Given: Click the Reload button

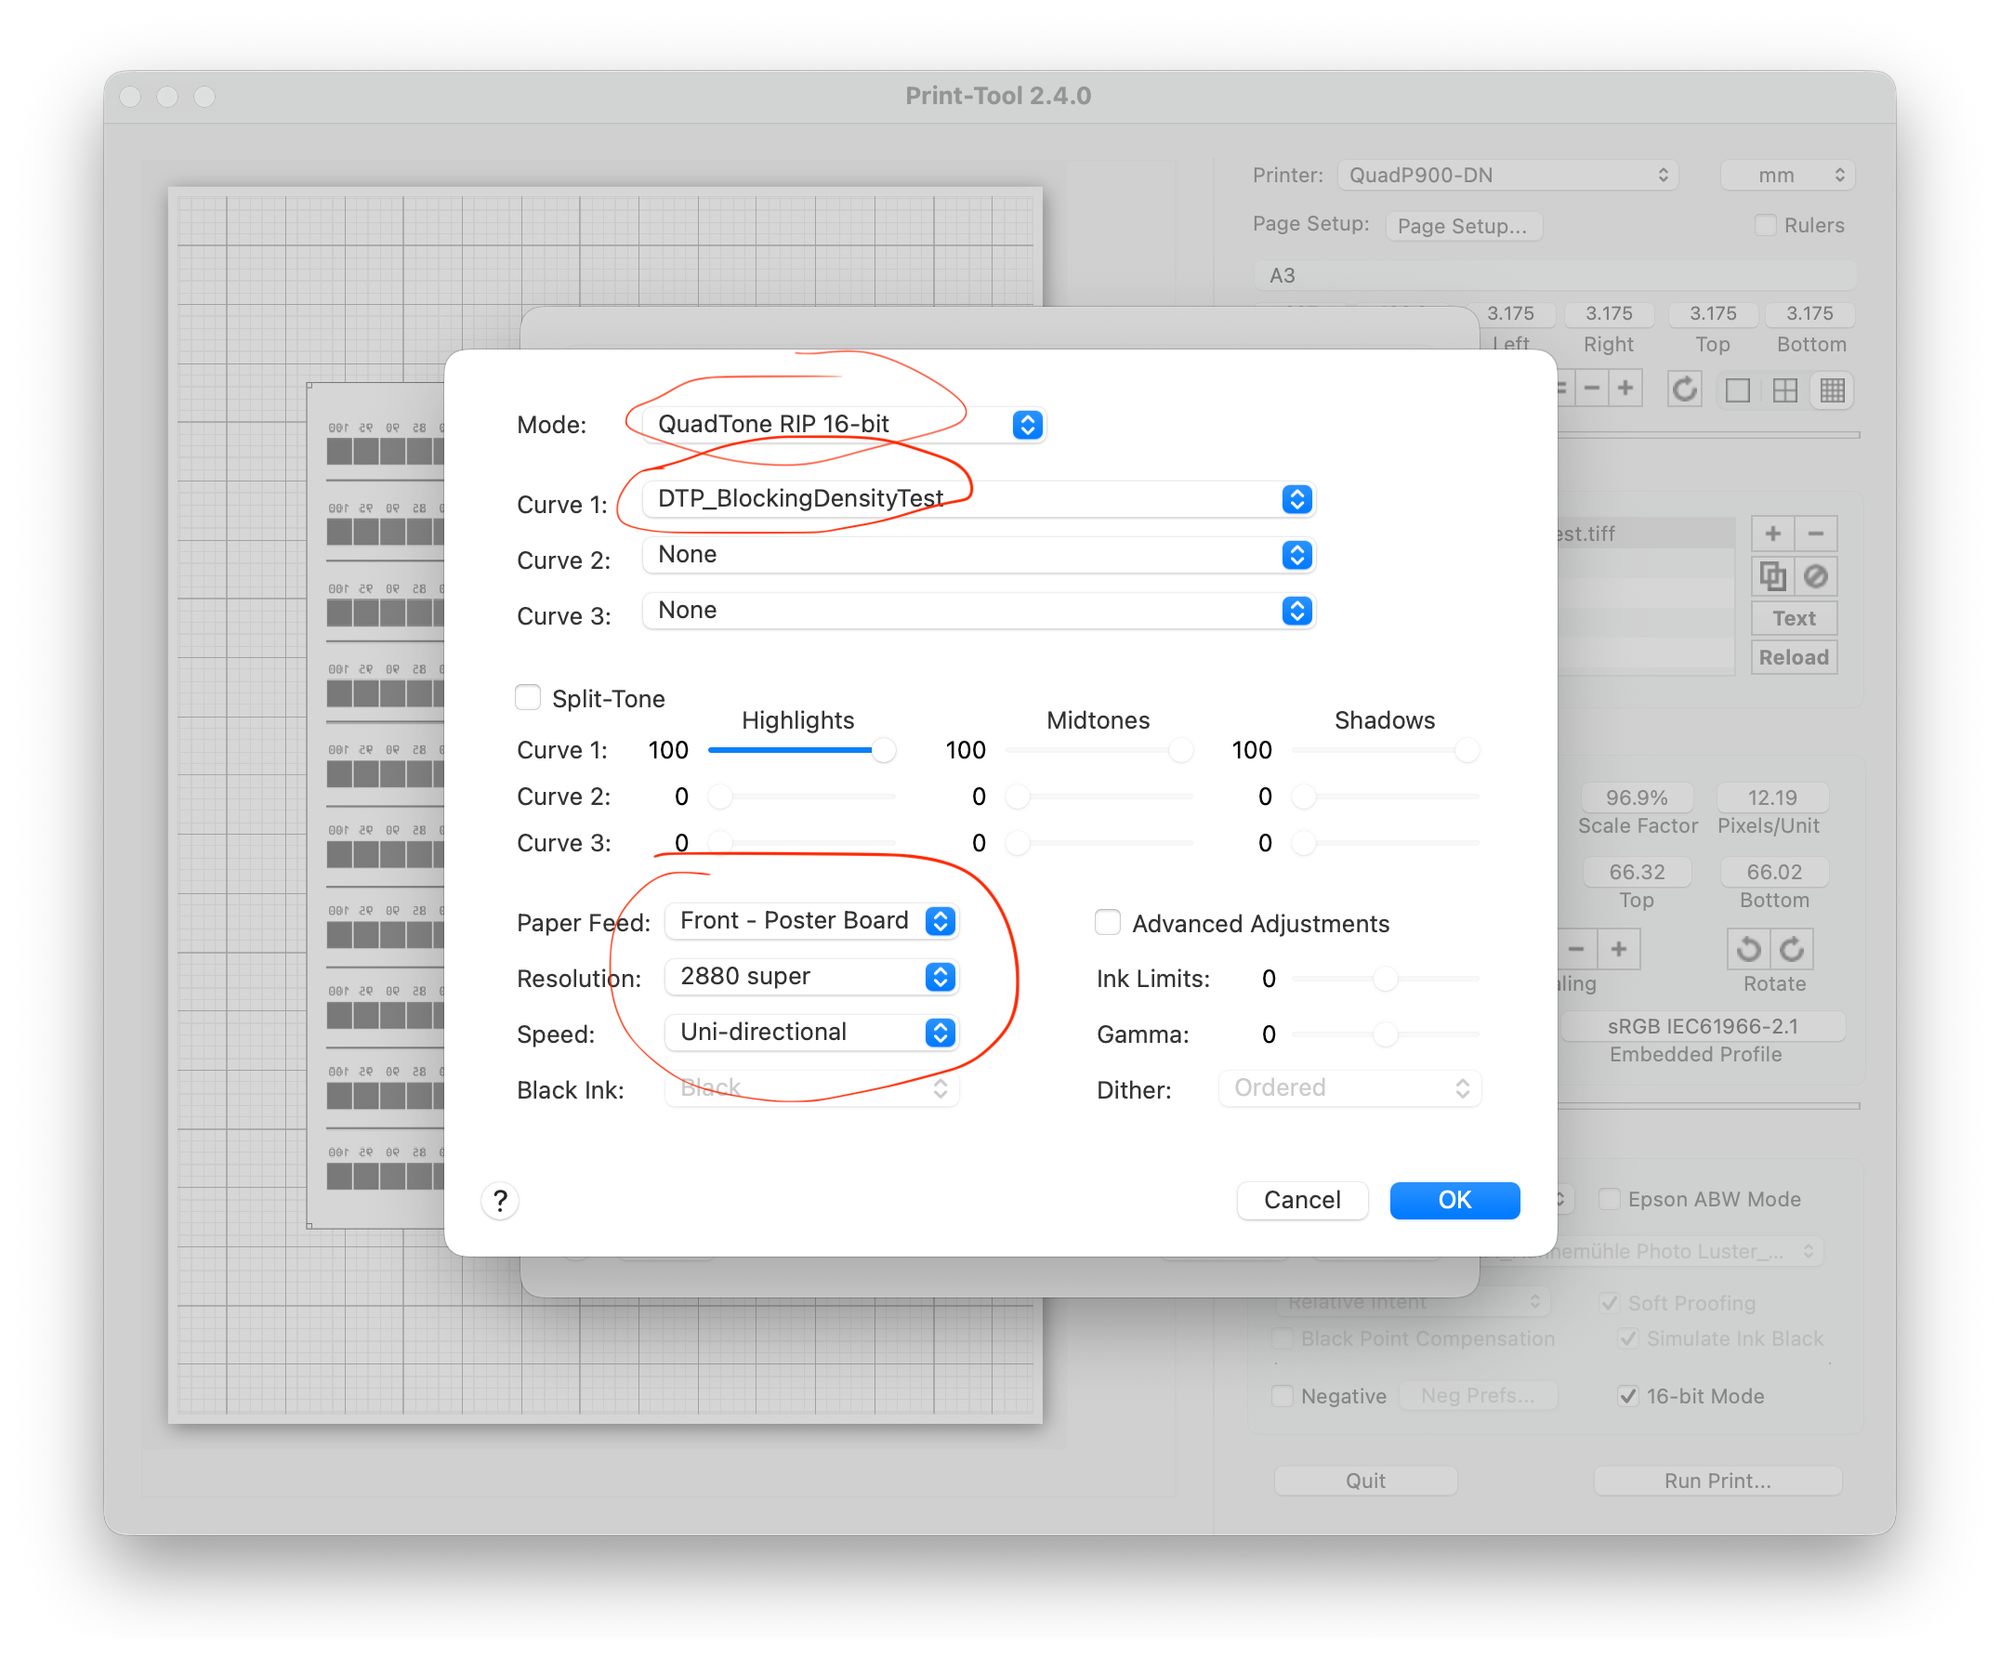Looking at the screenshot, I should (x=1794, y=657).
